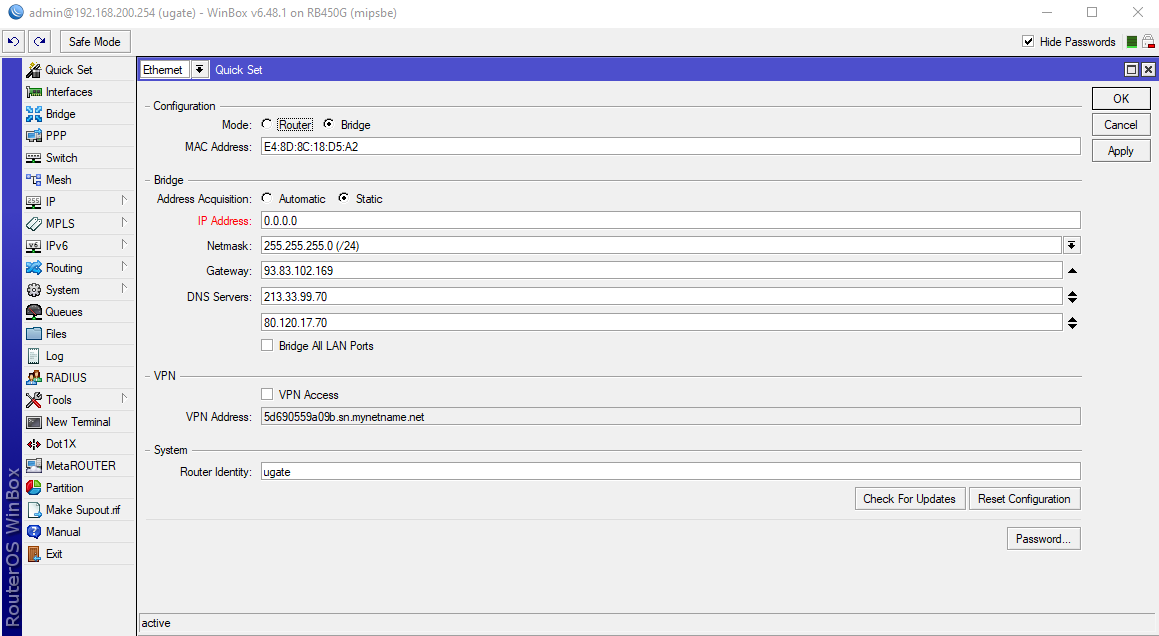Open the Ethernet quick set dropdown

[200, 70]
